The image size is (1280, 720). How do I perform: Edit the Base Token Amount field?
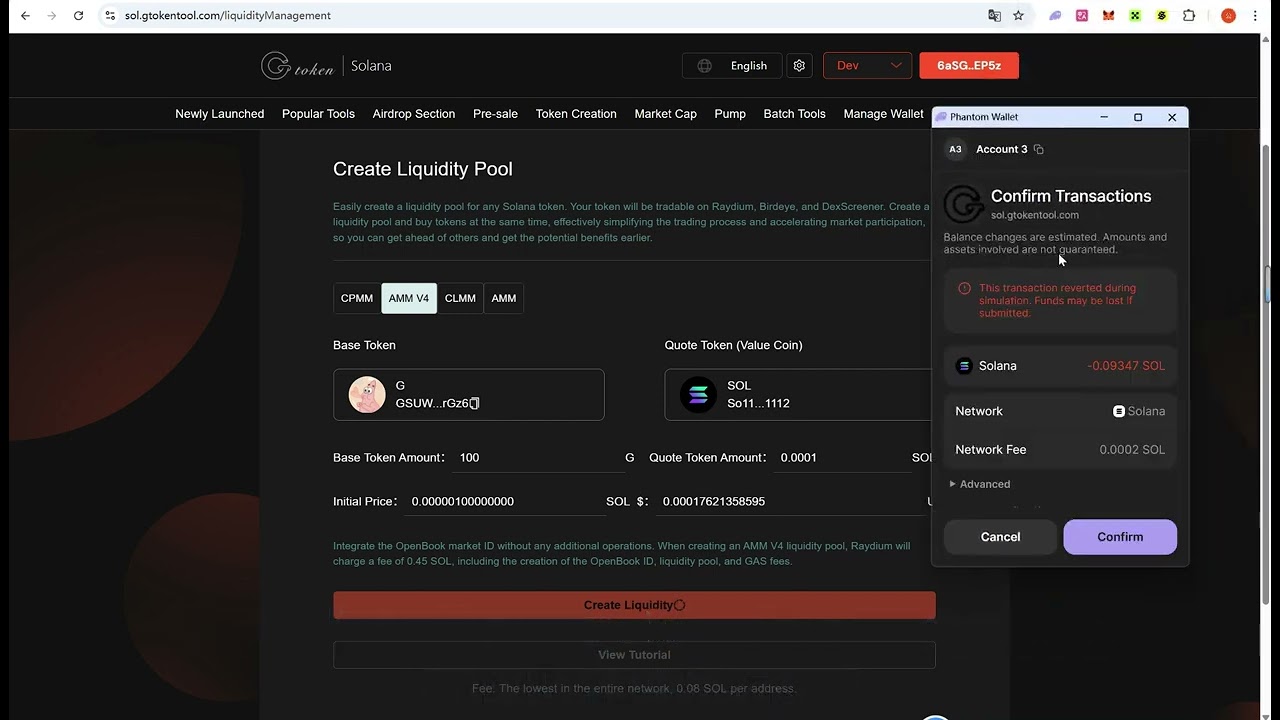point(540,457)
